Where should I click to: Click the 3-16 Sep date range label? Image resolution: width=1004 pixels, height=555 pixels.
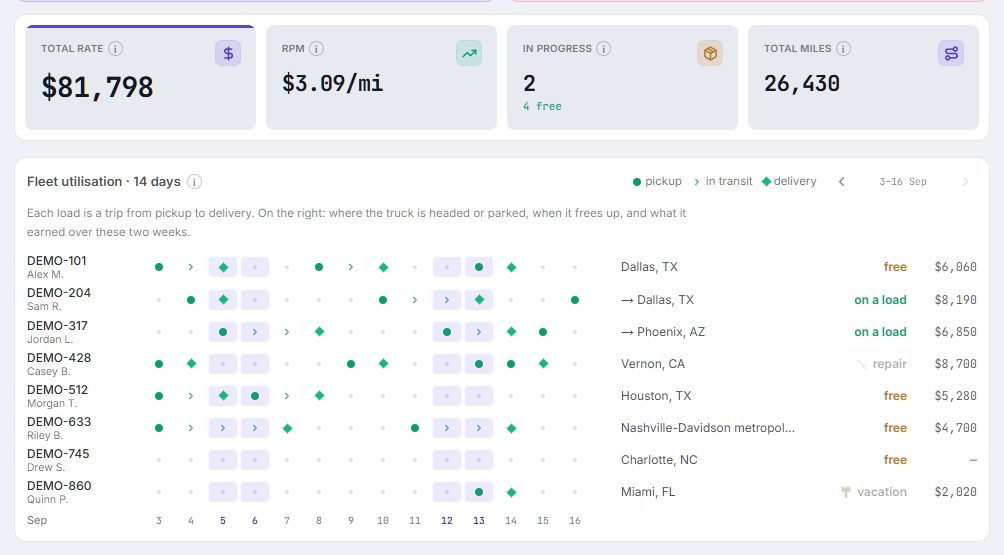tap(903, 182)
